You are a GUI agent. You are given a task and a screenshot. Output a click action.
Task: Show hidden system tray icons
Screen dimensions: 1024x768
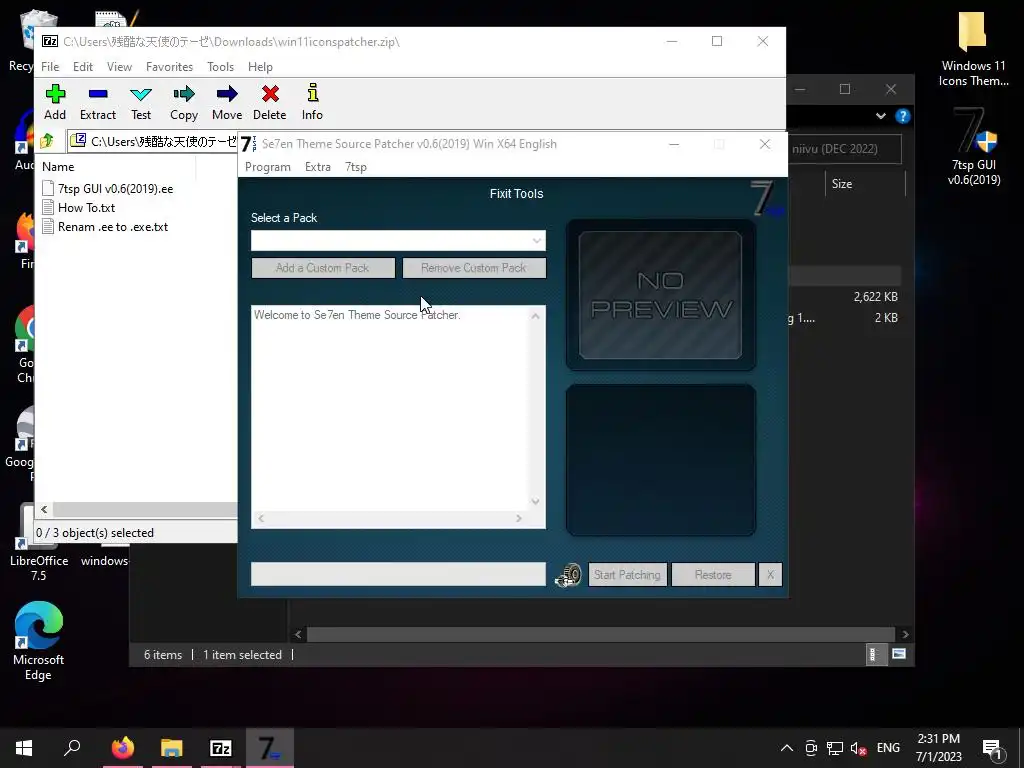pos(787,748)
